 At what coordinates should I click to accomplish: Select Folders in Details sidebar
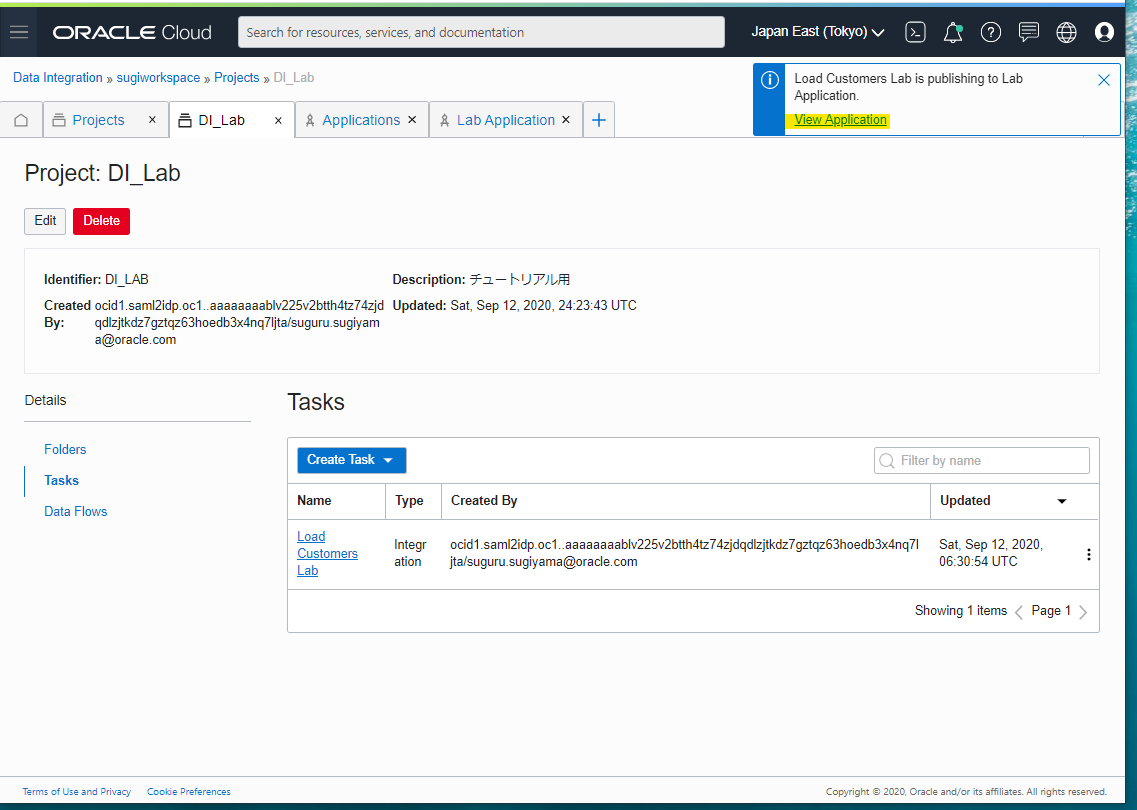[65, 450]
